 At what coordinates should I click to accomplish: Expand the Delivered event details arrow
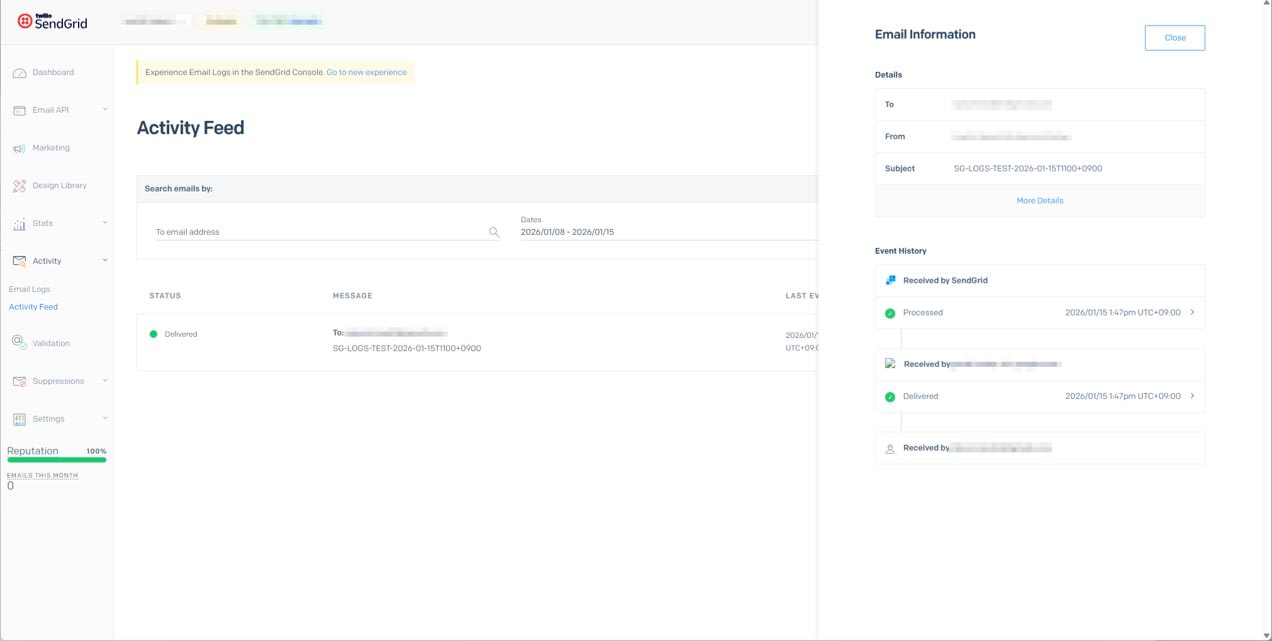1192,396
